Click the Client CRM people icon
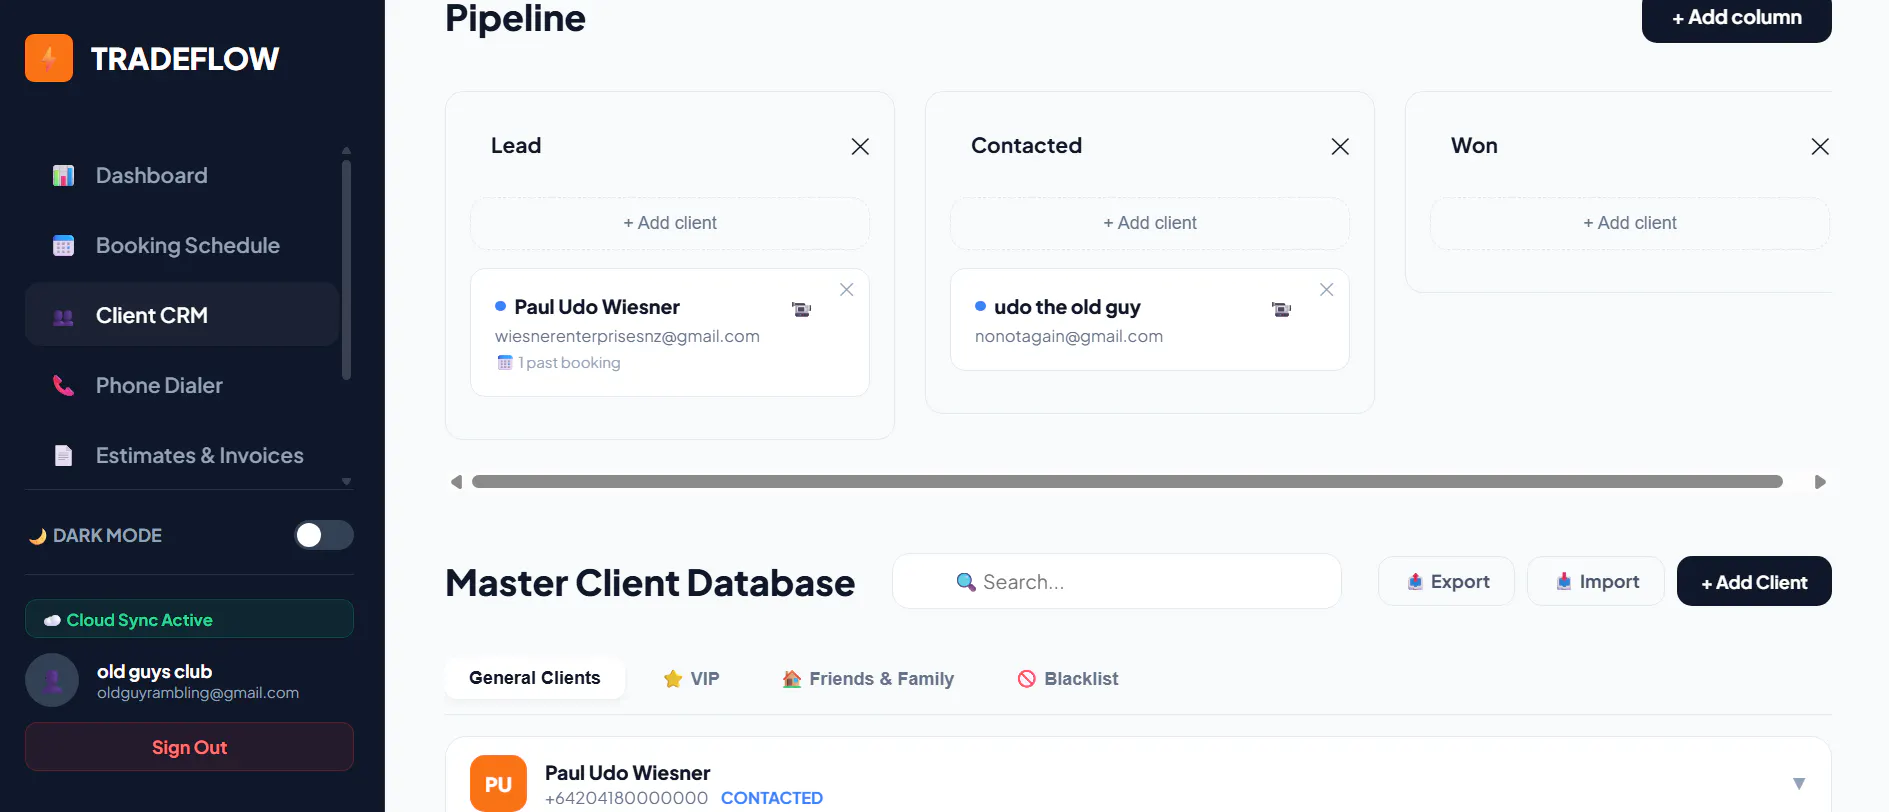Image resolution: width=1889 pixels, height=812 pixels. (x=63, y=317)
